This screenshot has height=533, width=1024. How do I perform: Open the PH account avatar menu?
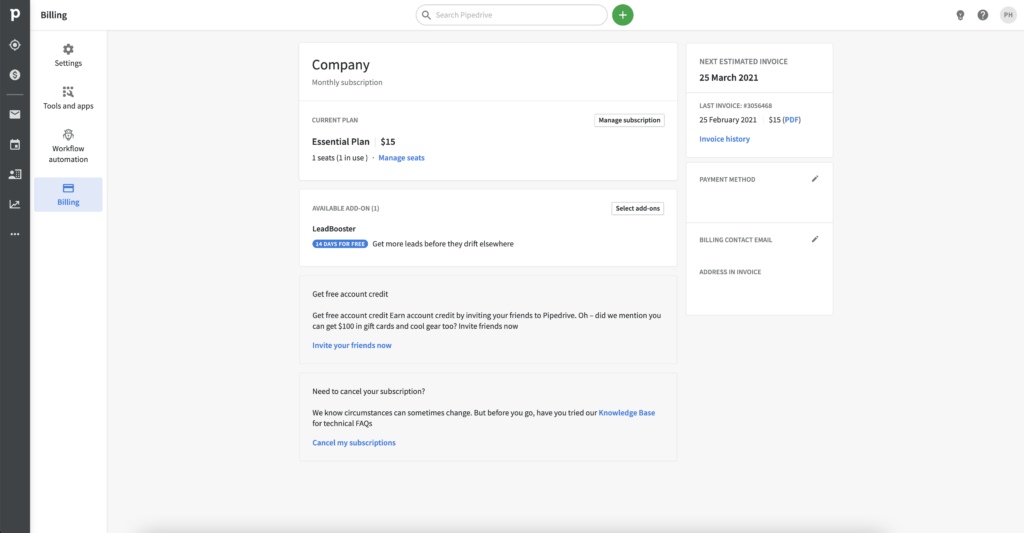1008,15
